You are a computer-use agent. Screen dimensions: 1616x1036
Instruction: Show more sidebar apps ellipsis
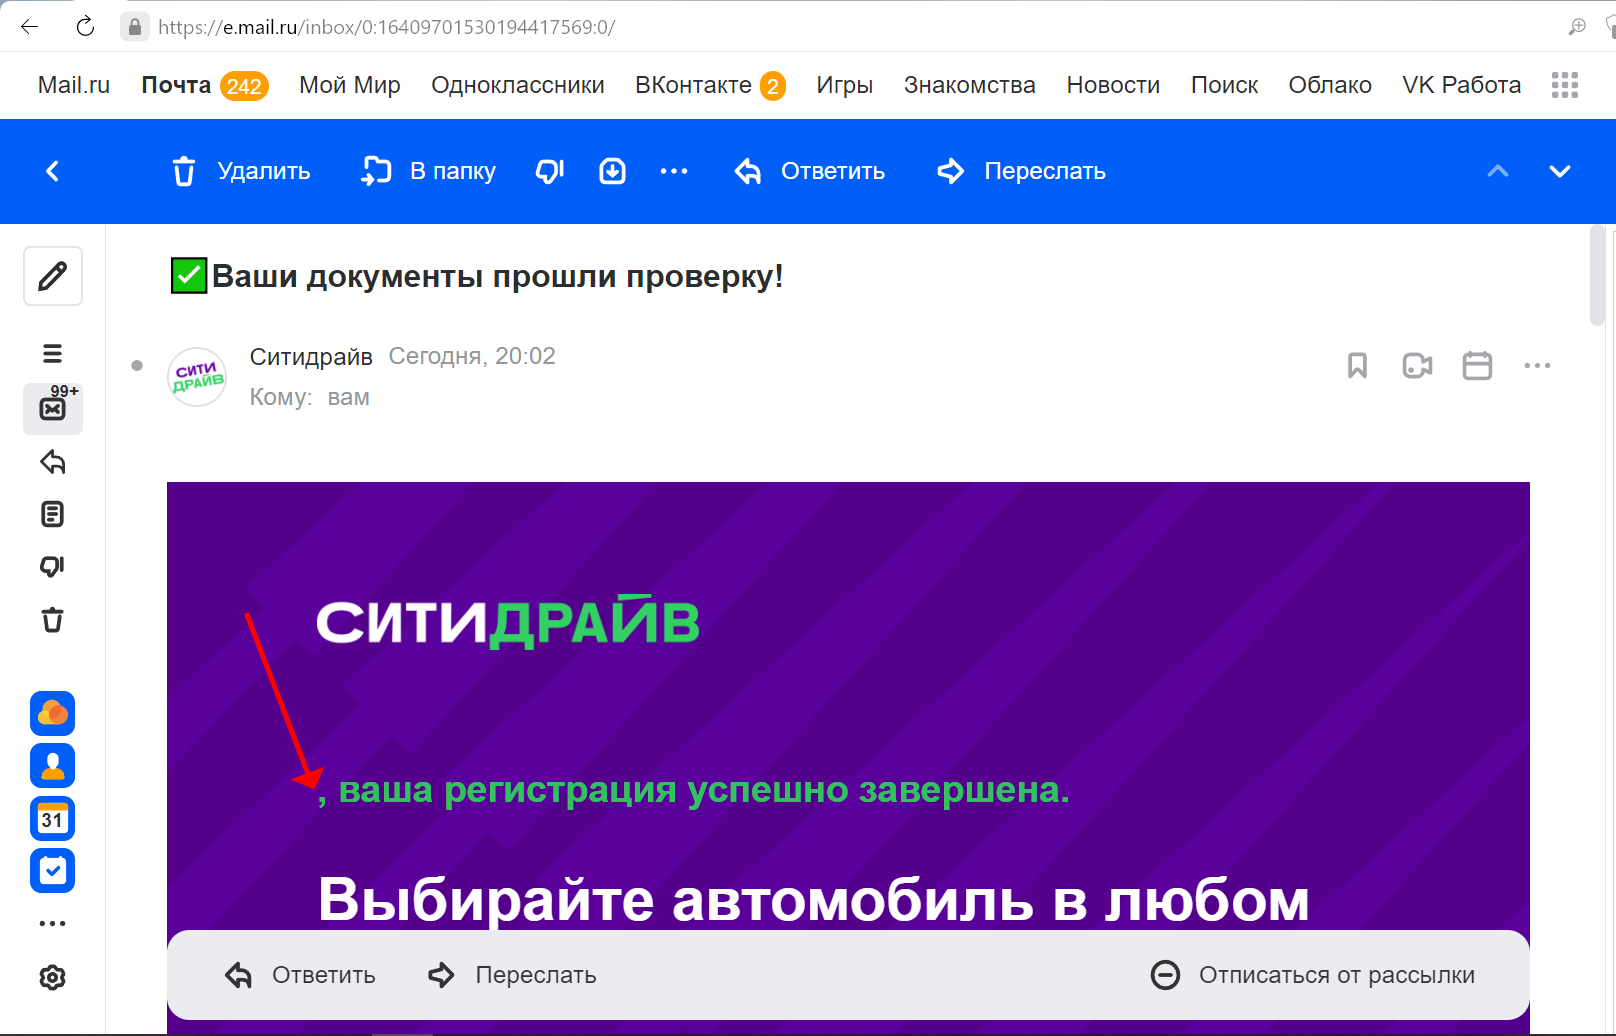pyautogui.click(x=53, y=923)
